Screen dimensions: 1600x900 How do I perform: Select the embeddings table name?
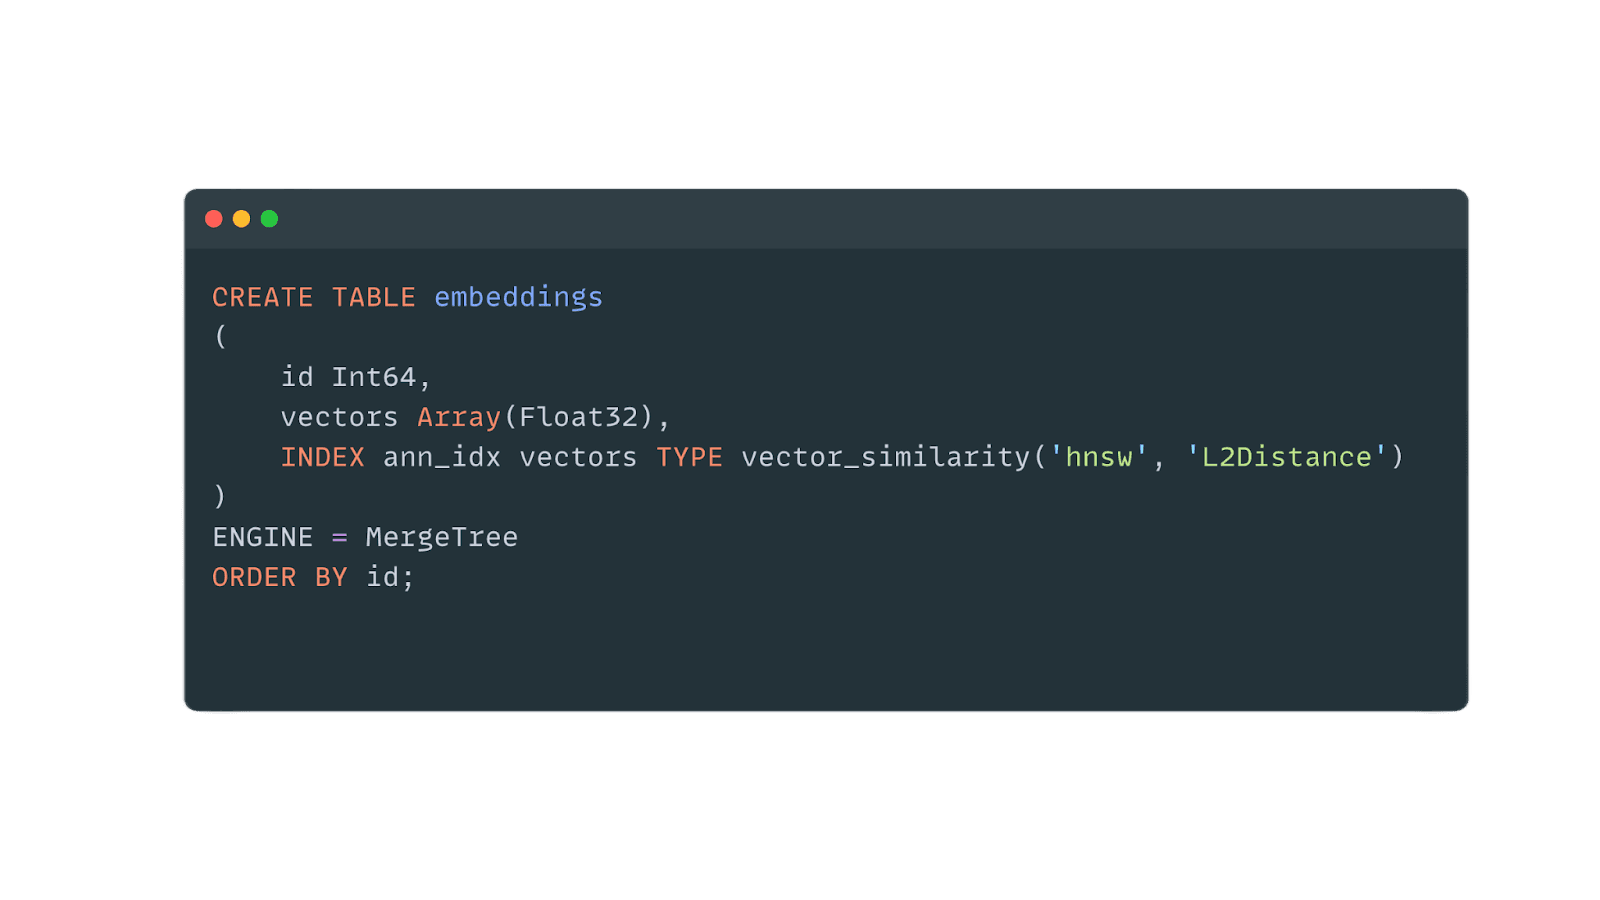(x=518, y=298)
